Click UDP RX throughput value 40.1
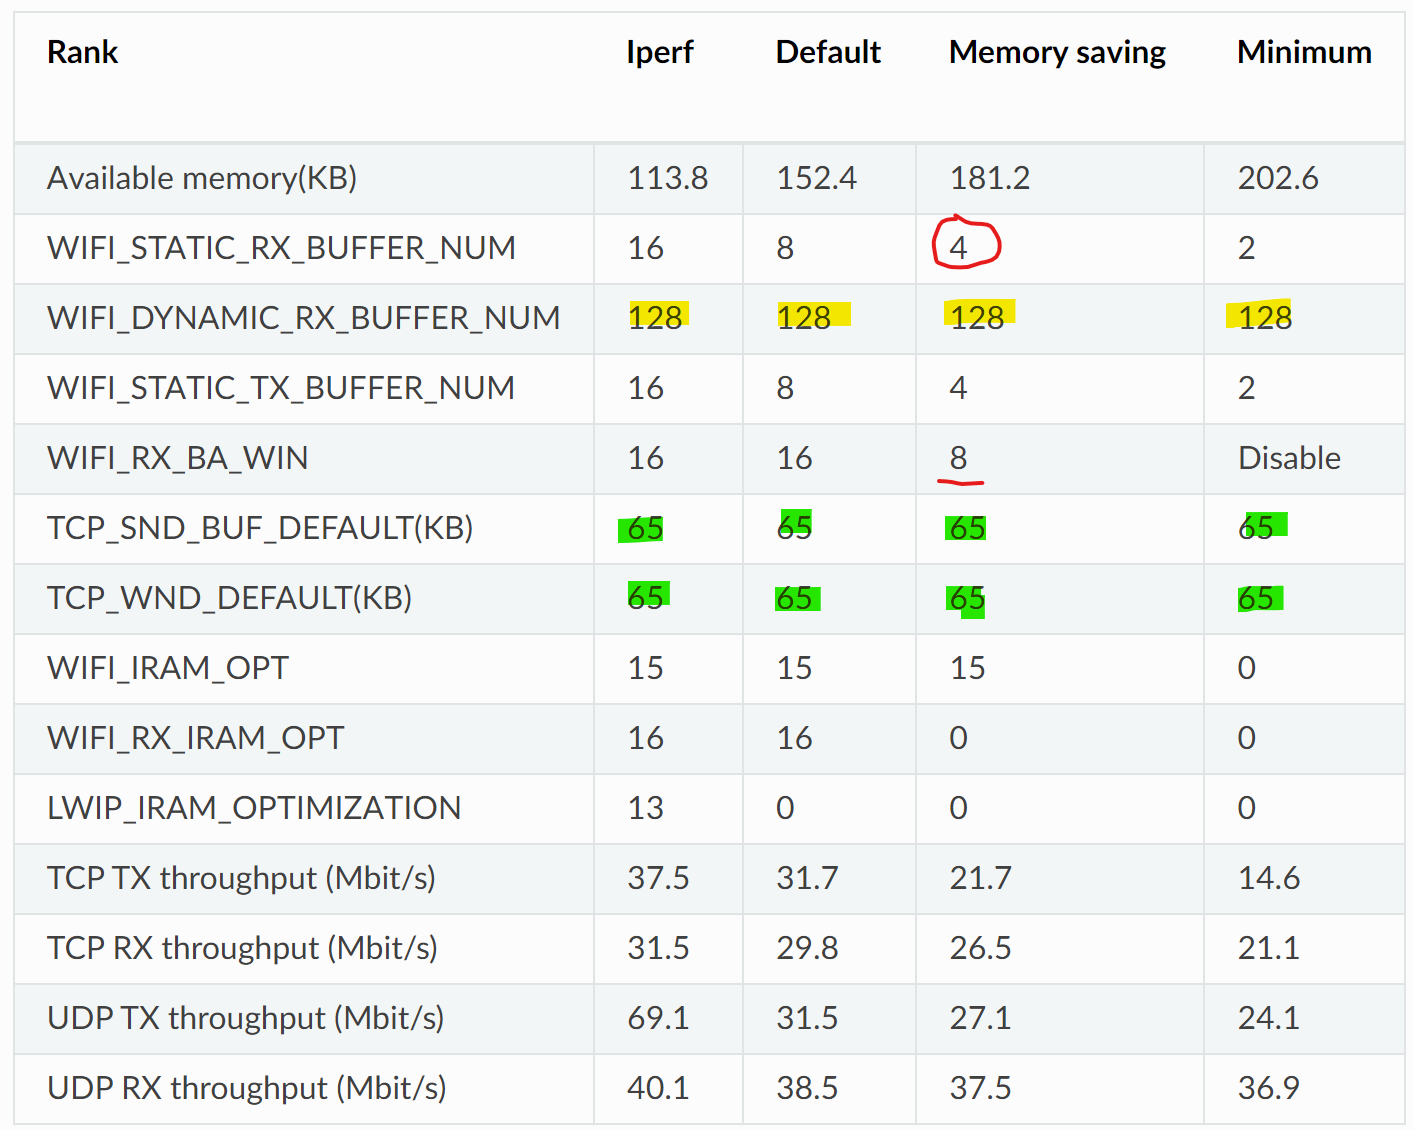 tap(658, 1088)
